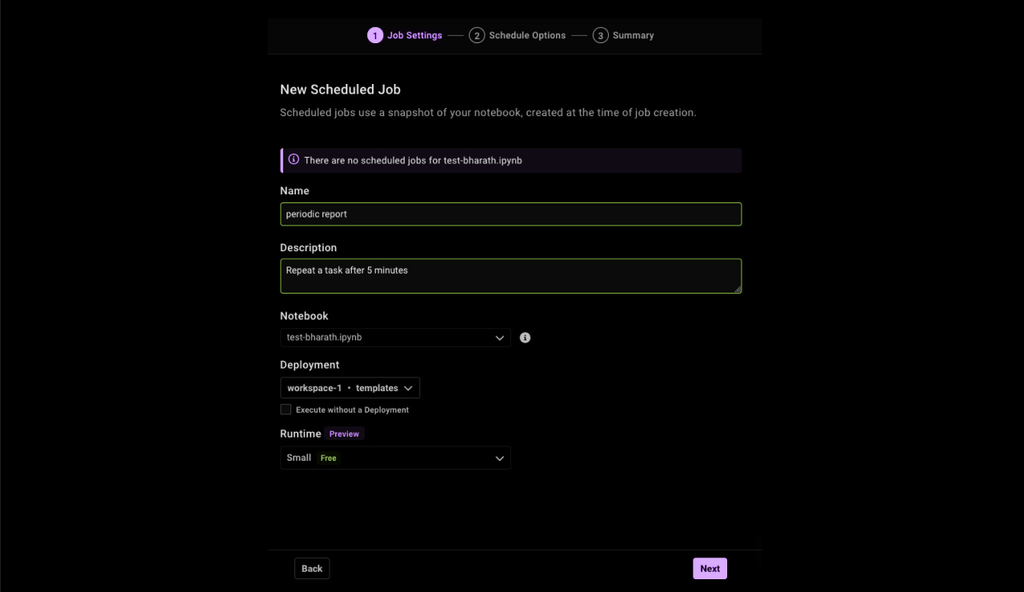
Task: Click the chevron arrow in the Runtime dropdown
Action: click(x=500, y=458)
